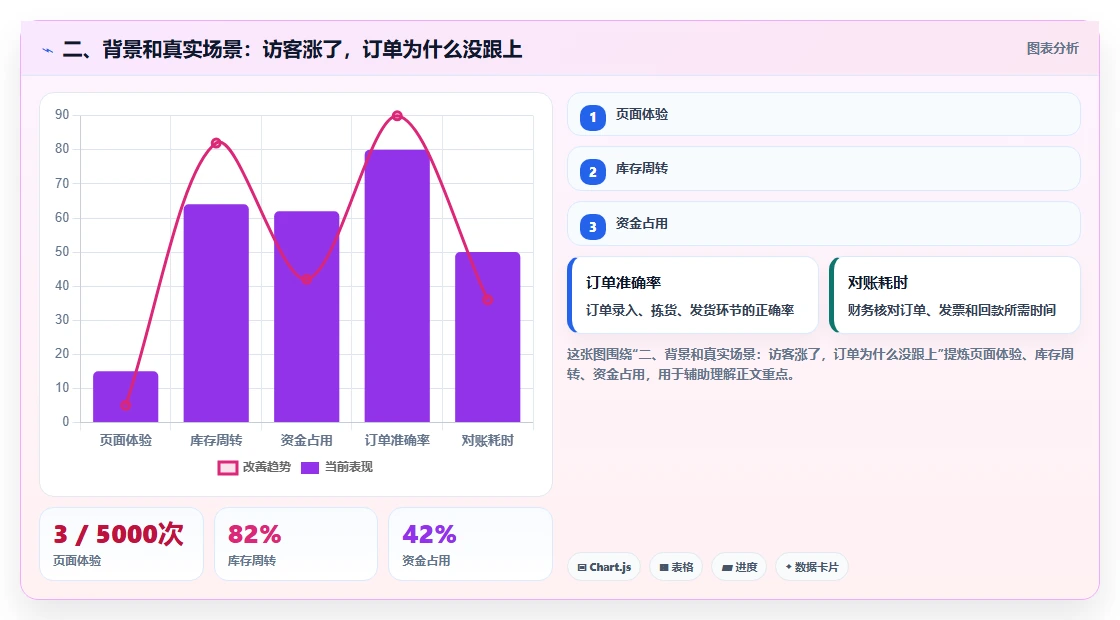This screenshot has width=1120, height=620.
Task: Click the 订单录入、拣货、发货环节的正确率 description
Action: (x=690, y=310)
